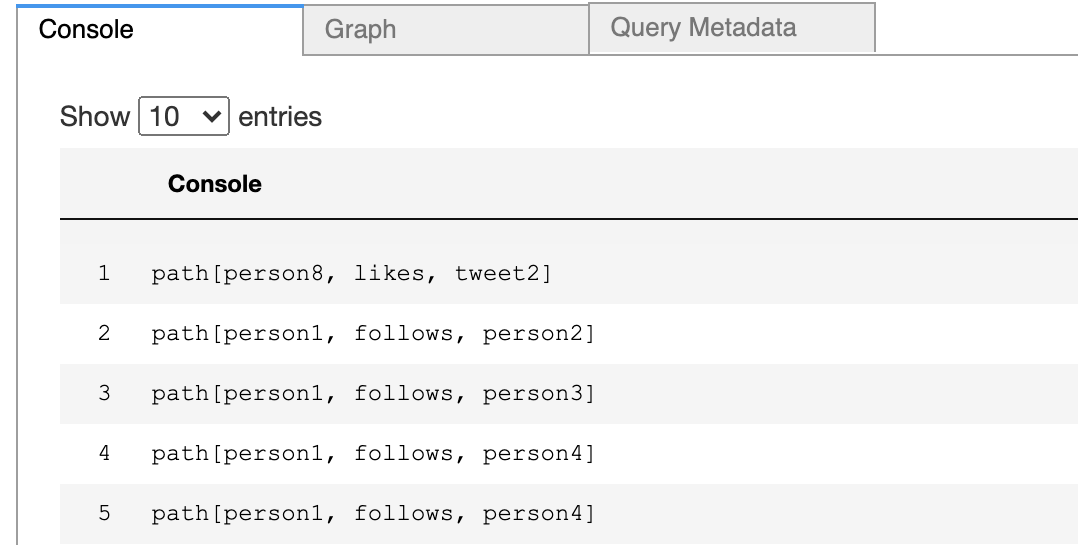Image resolution: width=1078 pixels, height=545 pixels.
Task: Click row number 1 in results
Action: point(104,274)
